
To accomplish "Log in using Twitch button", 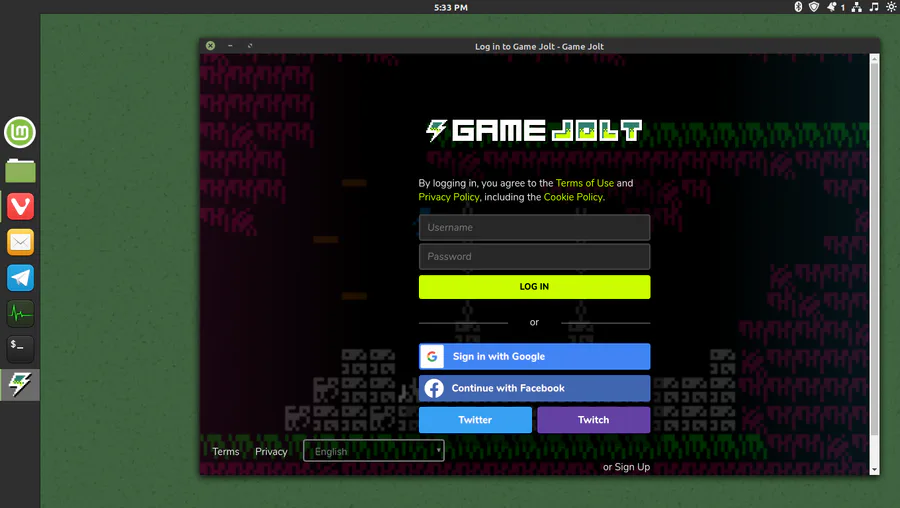I will pyautogui.click(x=593, y=420).
